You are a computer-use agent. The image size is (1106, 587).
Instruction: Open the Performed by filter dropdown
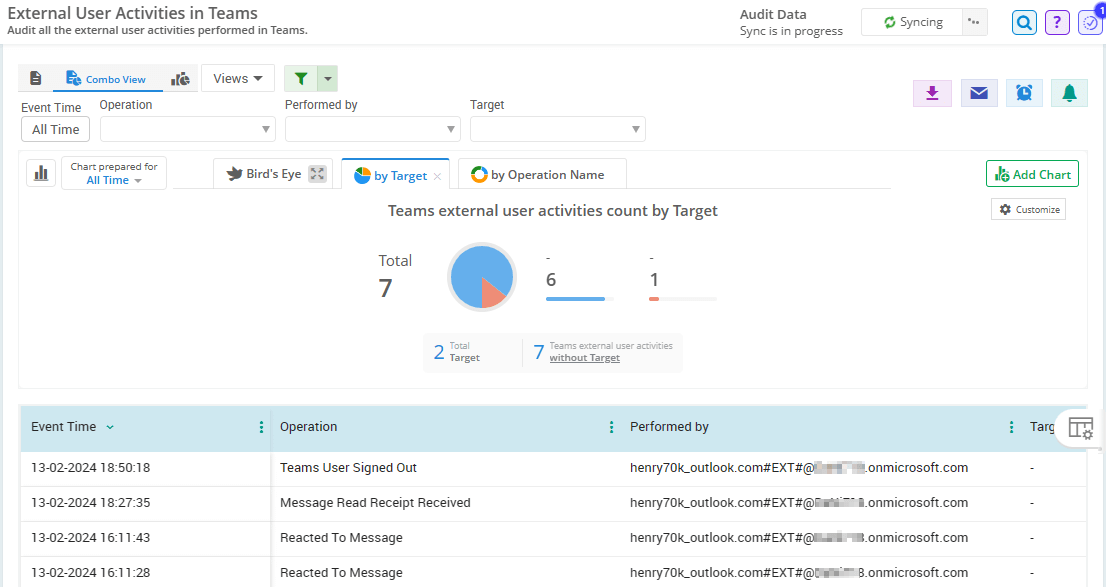373,129
